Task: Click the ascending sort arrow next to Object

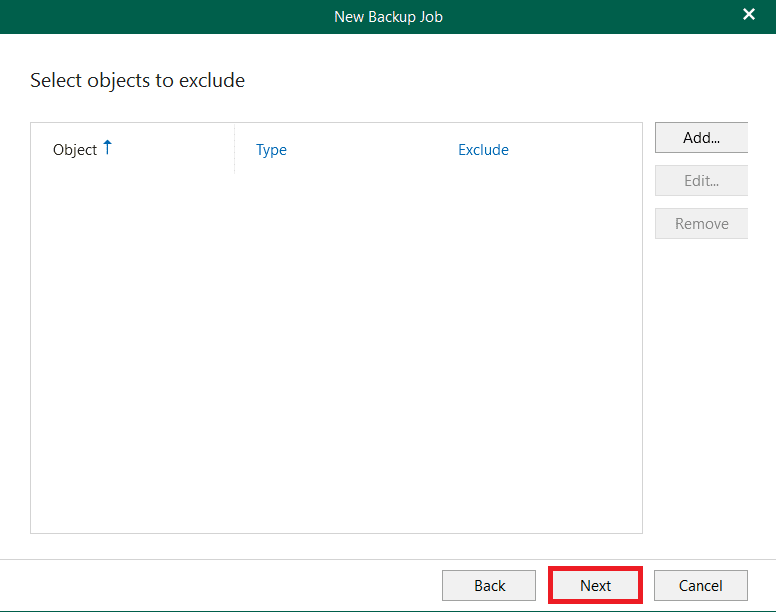Action: tap(107, 147)
